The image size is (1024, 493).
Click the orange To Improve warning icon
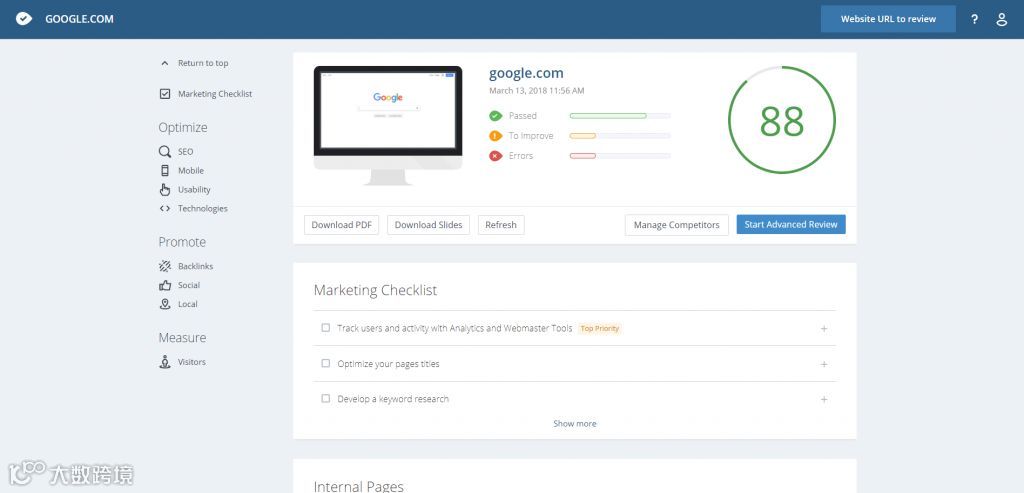(x=496, y=136)
